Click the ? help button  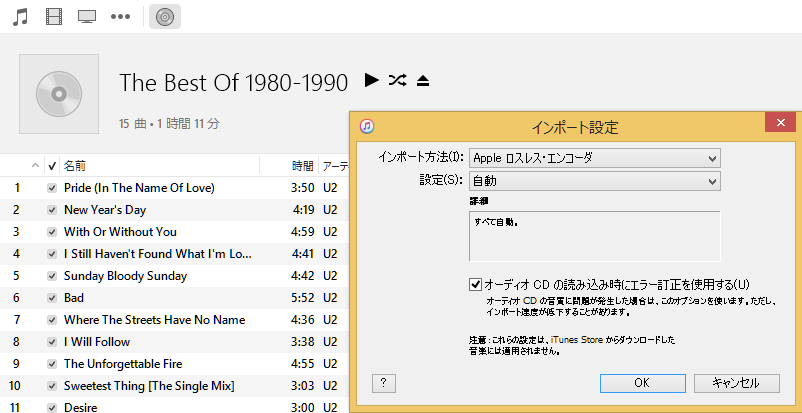pos(384,383)
